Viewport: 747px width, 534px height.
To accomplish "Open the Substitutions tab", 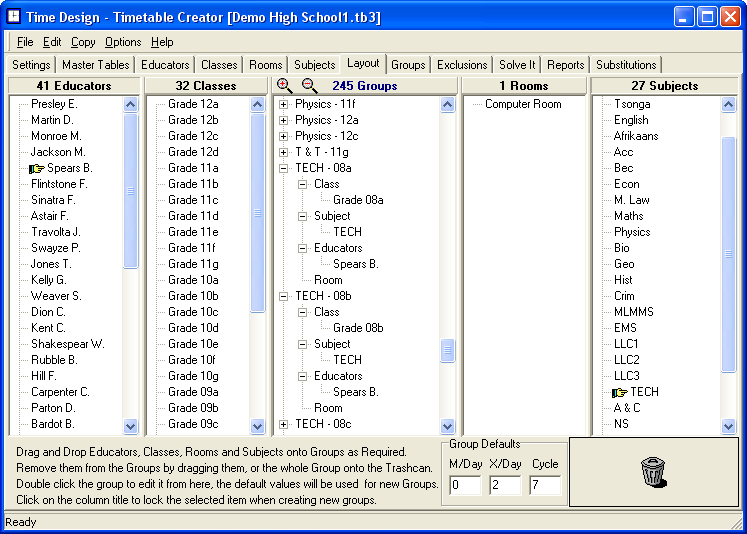I will pyautogui.click(x=626, y=65).
